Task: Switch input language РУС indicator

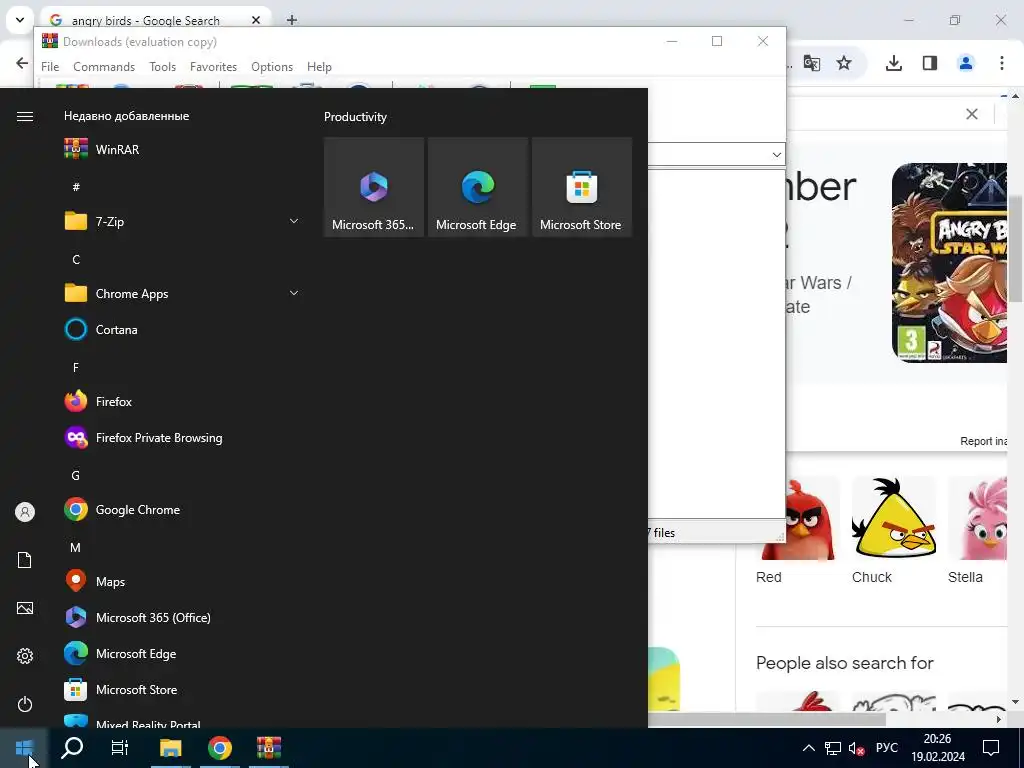Action: (886, 748)
